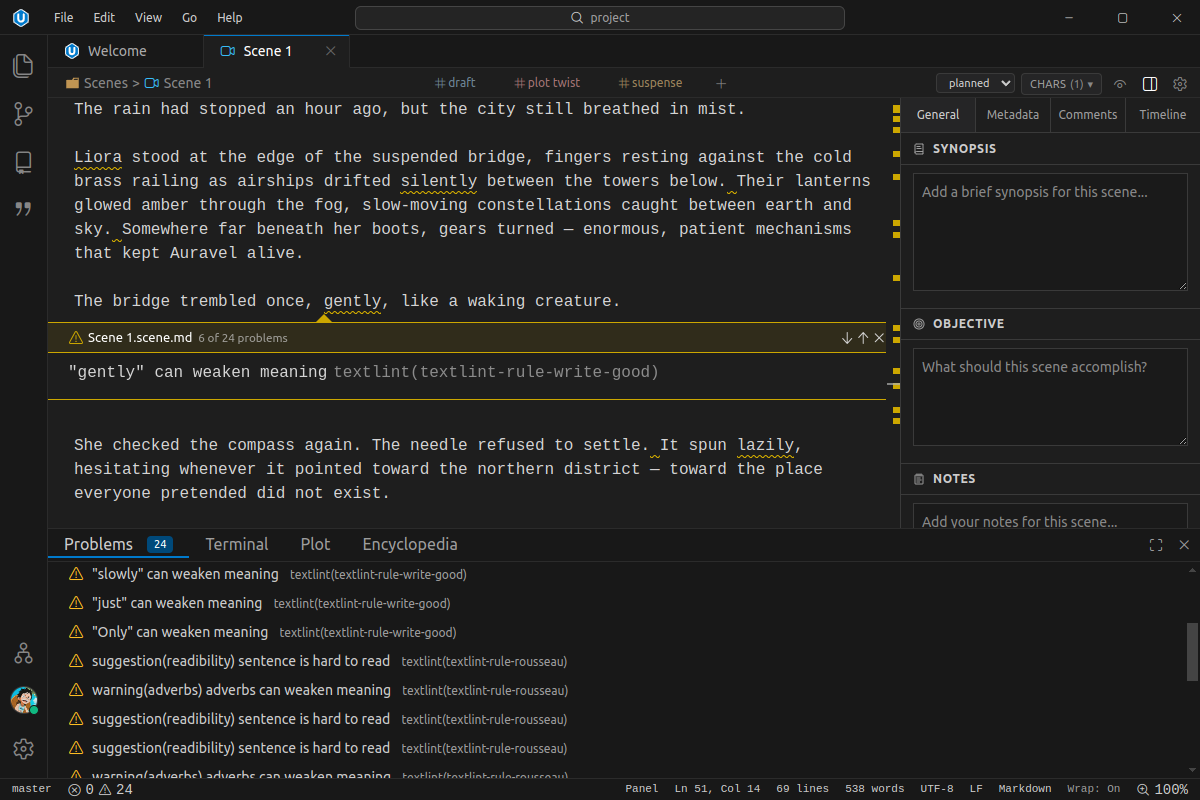Click the quotations icon in the sidebar

tap(22, 208)
